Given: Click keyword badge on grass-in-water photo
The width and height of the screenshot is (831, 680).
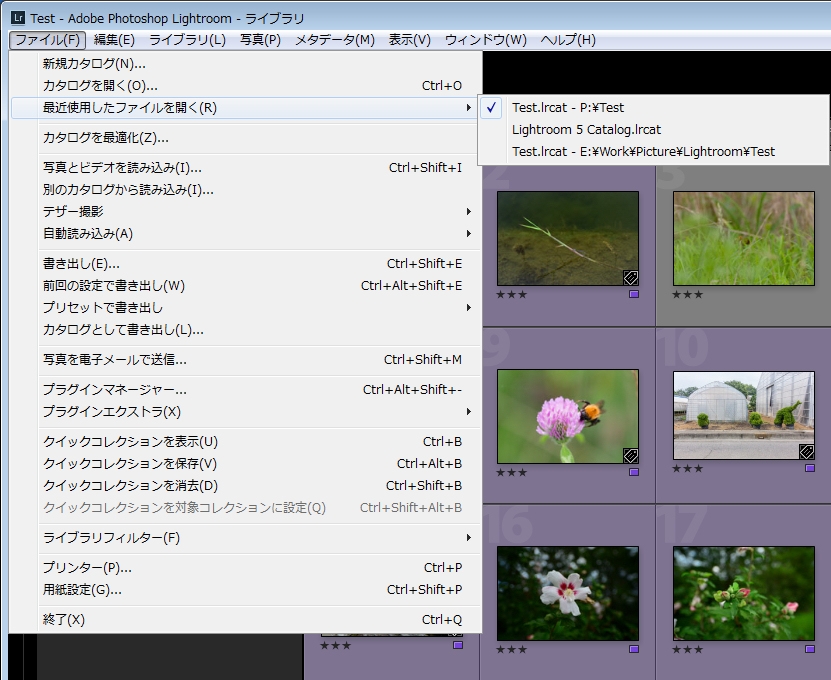Looking at the screenshot, I should click(630, 277).
